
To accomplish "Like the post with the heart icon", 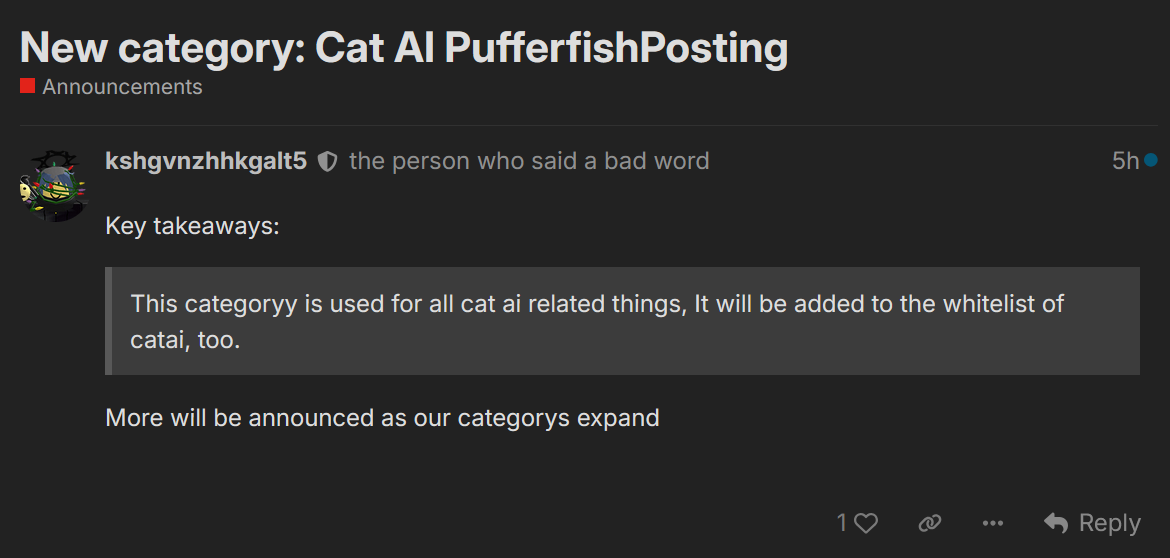I will click(866, 523).
